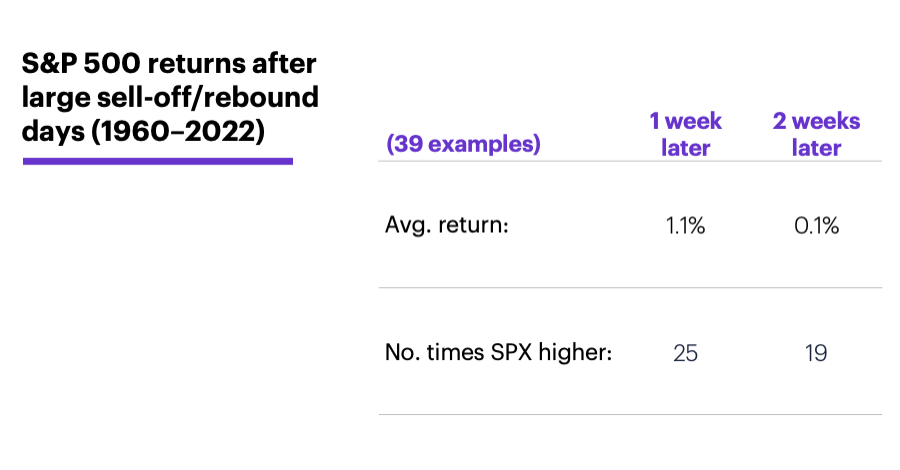Click the '1 week later' column header

(685, 134)
